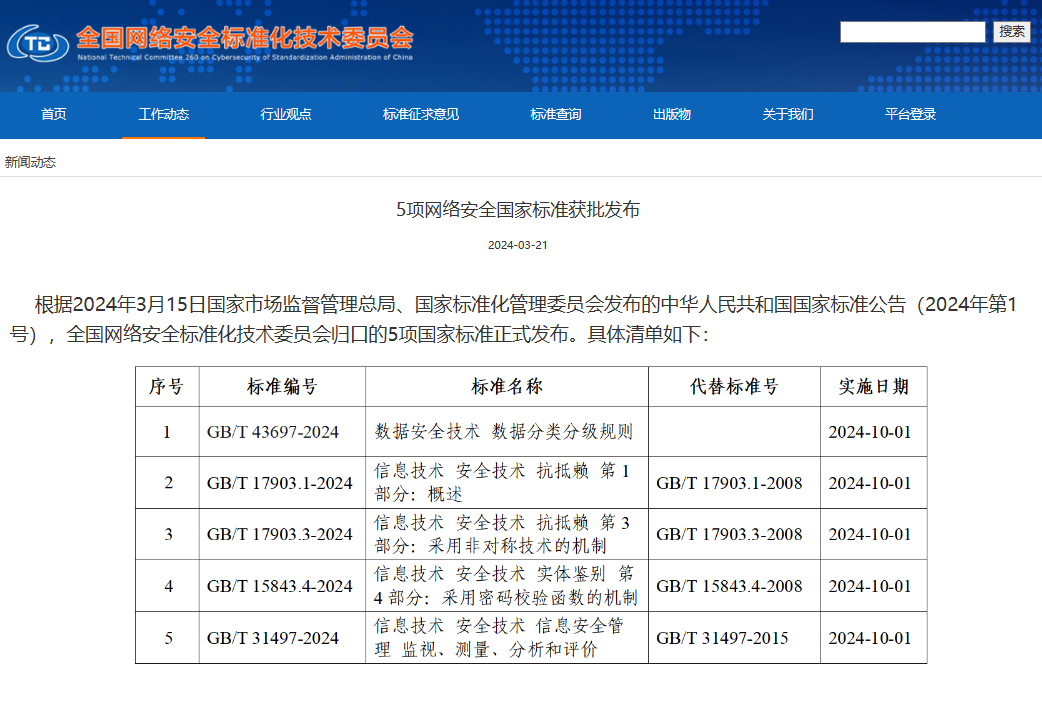Image resolution: width=1042 pixels, height=705 pixels.
Task: Click the TC260 committee logo icon
Action: pos(37,44)
